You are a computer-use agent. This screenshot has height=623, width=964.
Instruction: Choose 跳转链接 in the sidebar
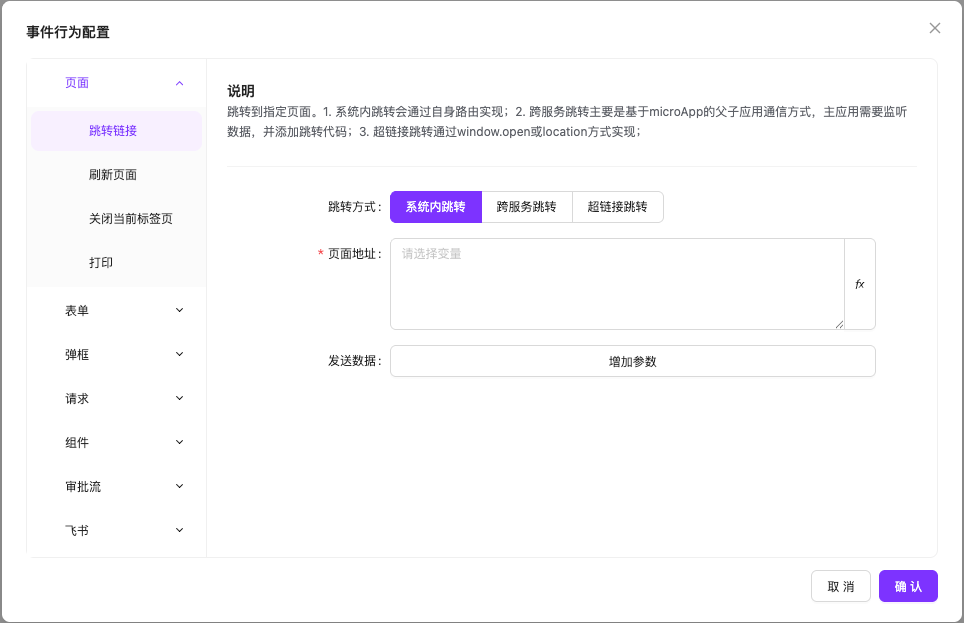pyautogui.click(x=114, y=131)
